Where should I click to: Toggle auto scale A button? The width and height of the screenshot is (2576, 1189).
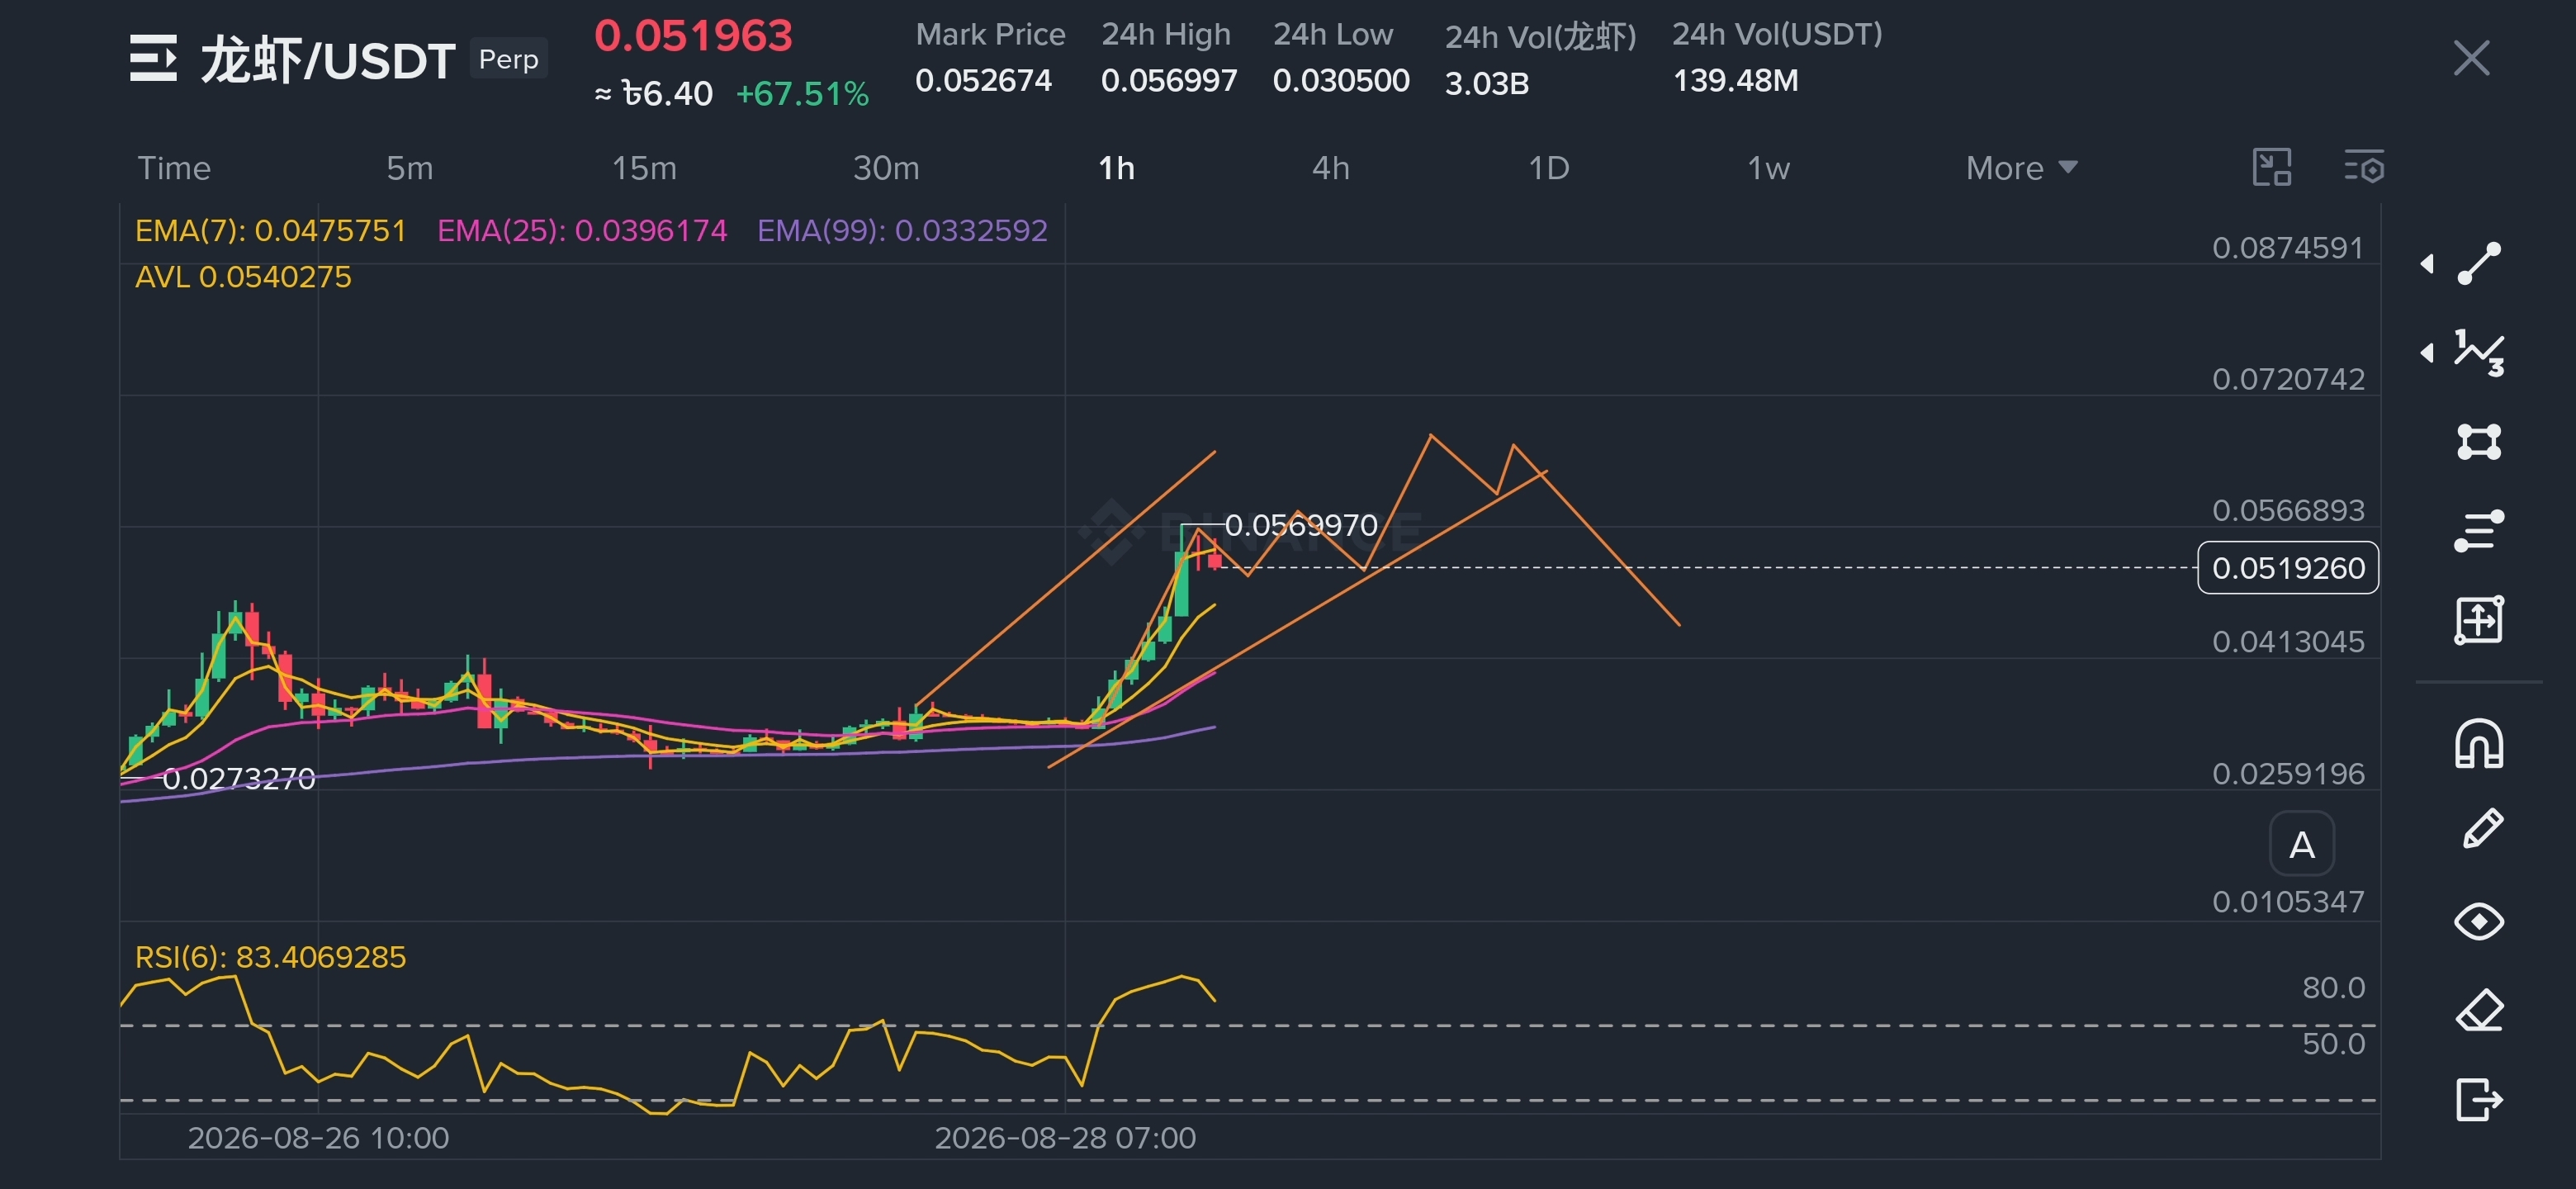point(2302,845)
